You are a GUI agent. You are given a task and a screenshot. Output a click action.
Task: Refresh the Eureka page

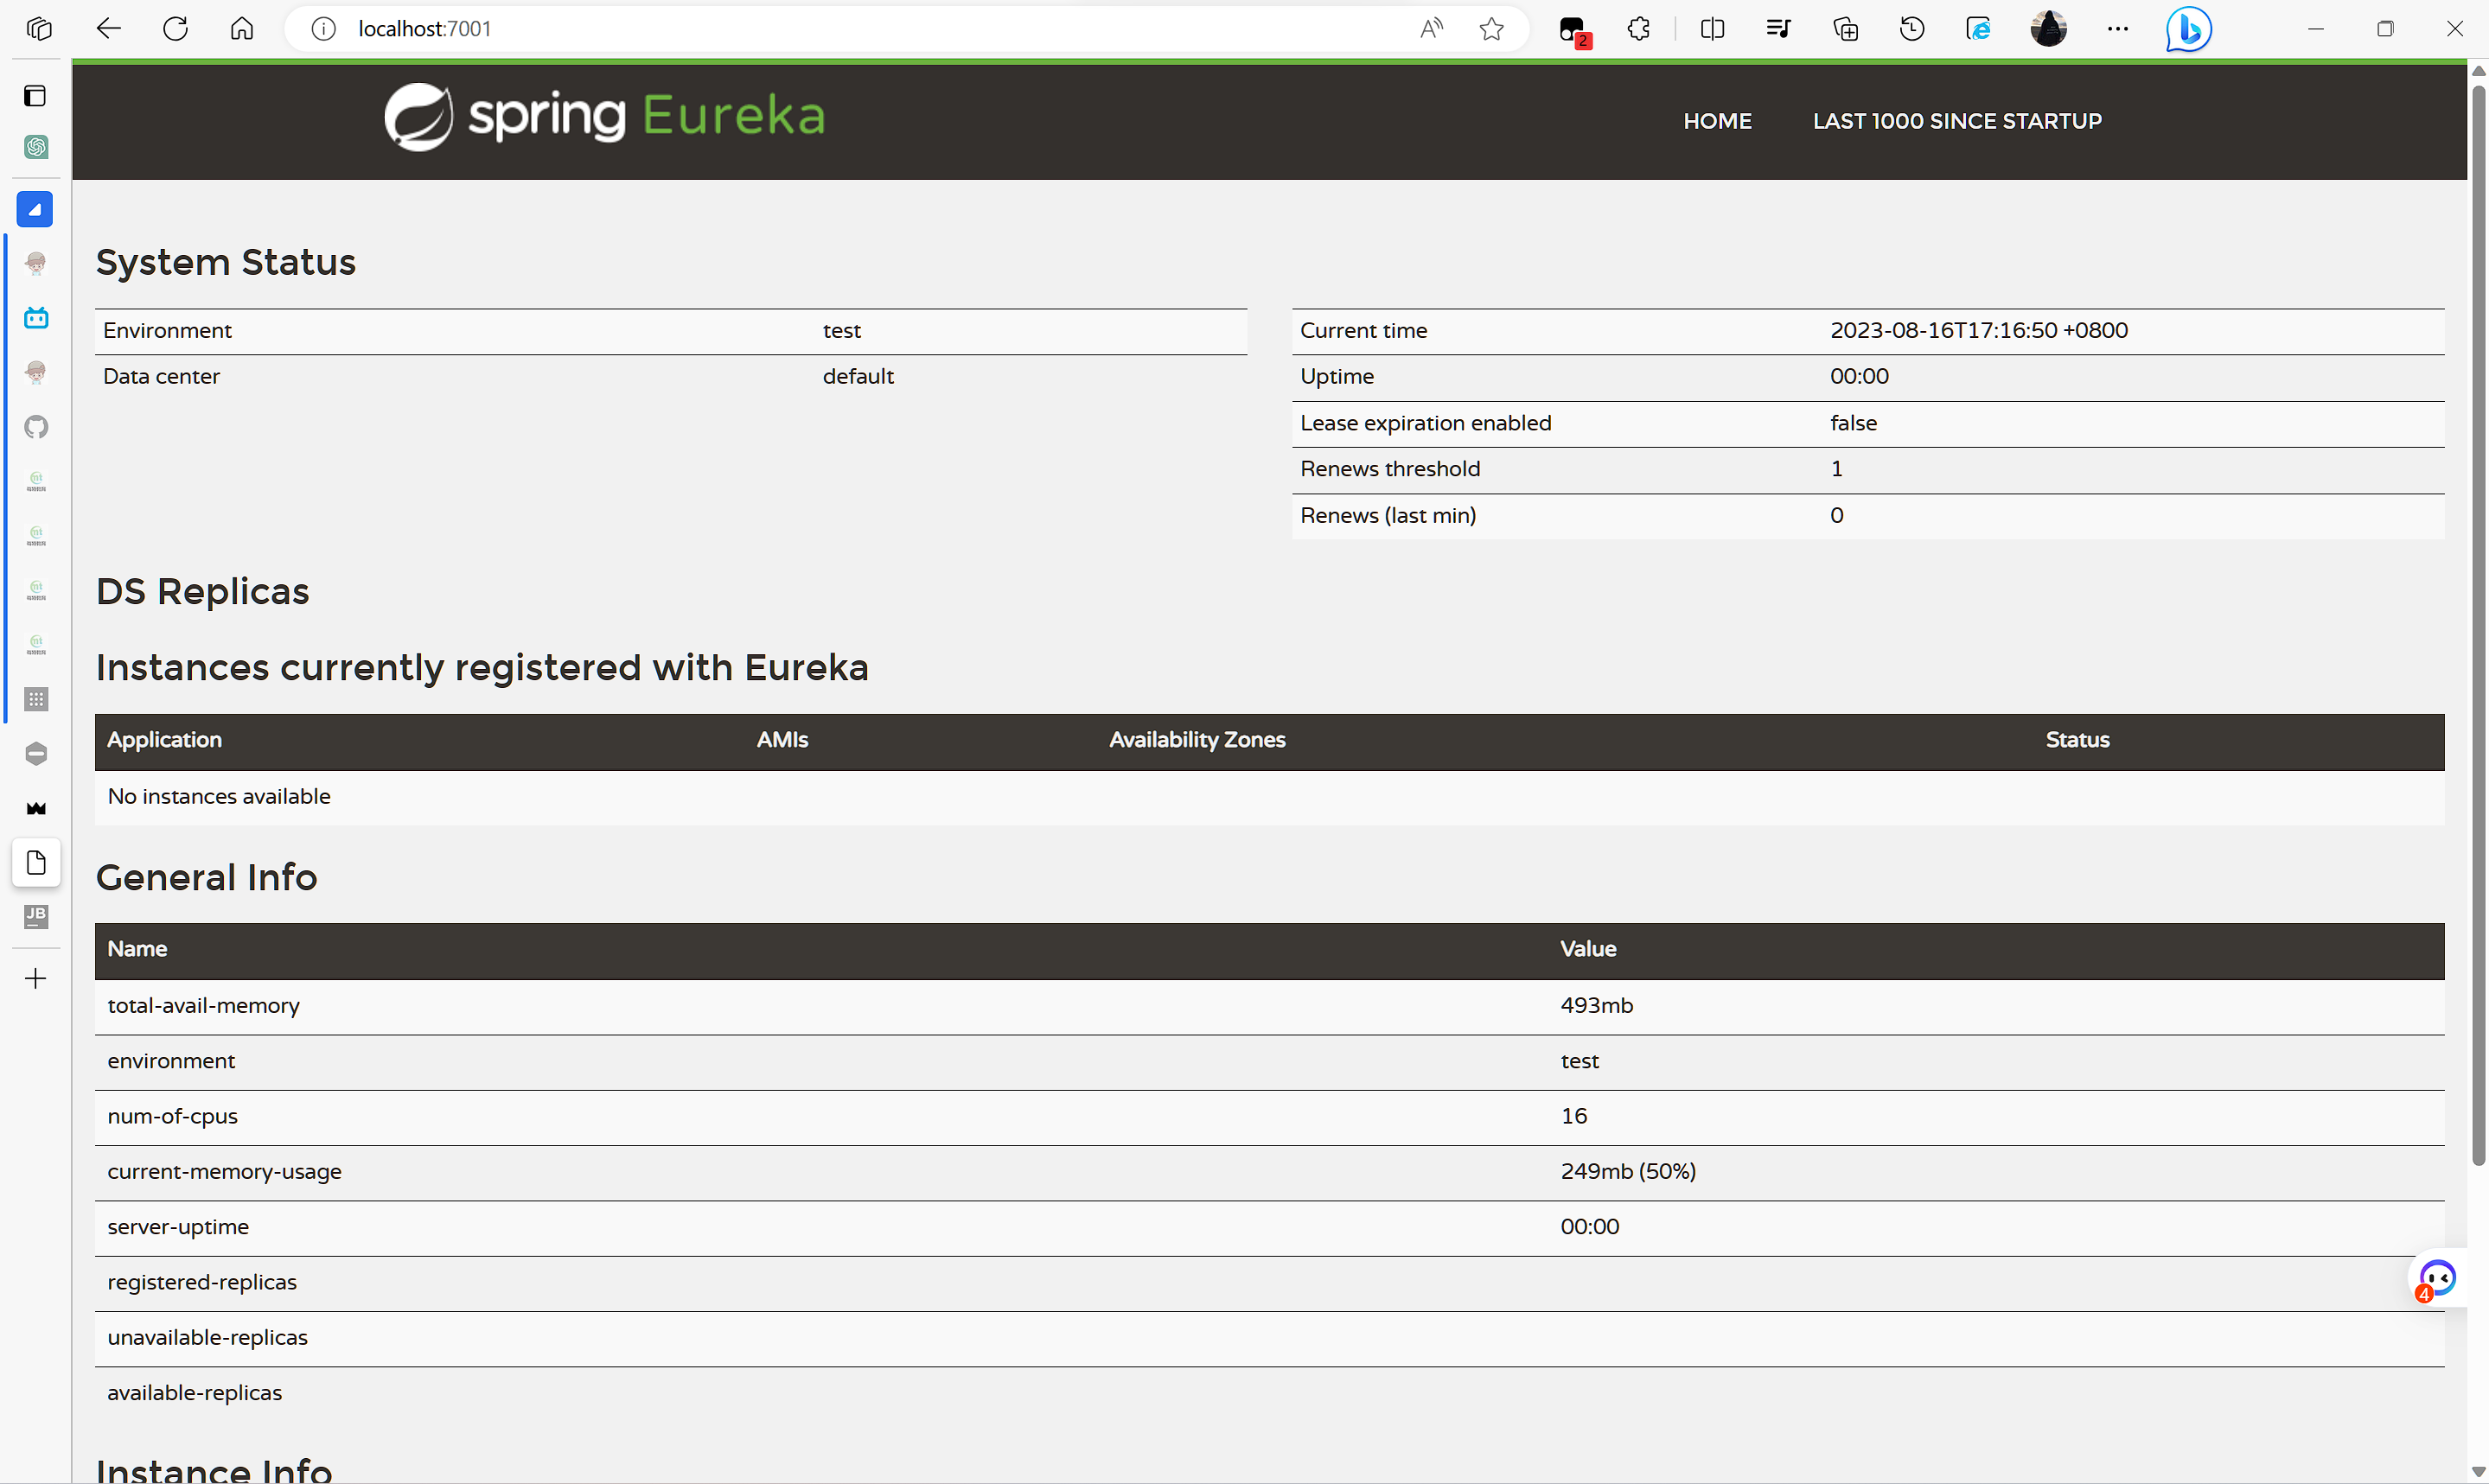pos(175,29)
